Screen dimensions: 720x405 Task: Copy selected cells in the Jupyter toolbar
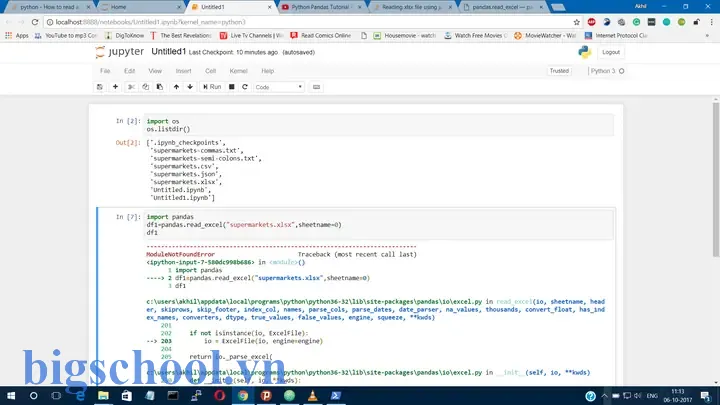[x=146, y=87]
